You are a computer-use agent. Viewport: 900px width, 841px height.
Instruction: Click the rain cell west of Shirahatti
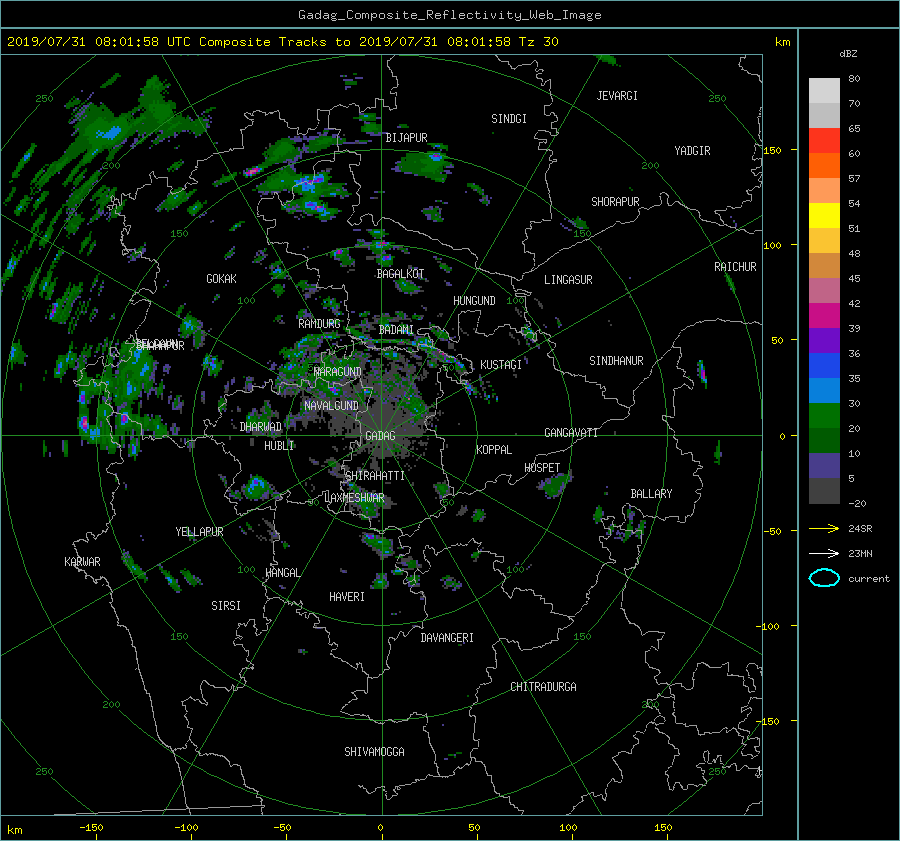click(255, 487)
